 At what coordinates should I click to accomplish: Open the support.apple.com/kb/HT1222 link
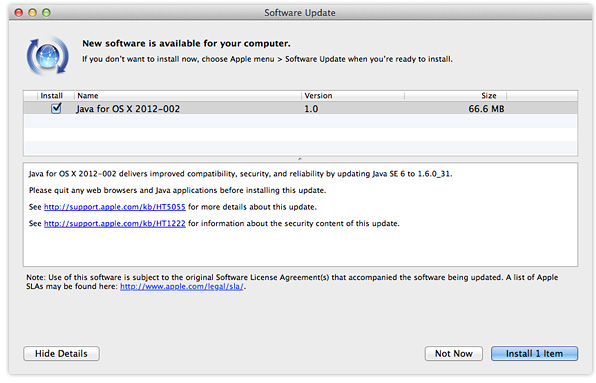pyautogui.click(x=115, y=224)
